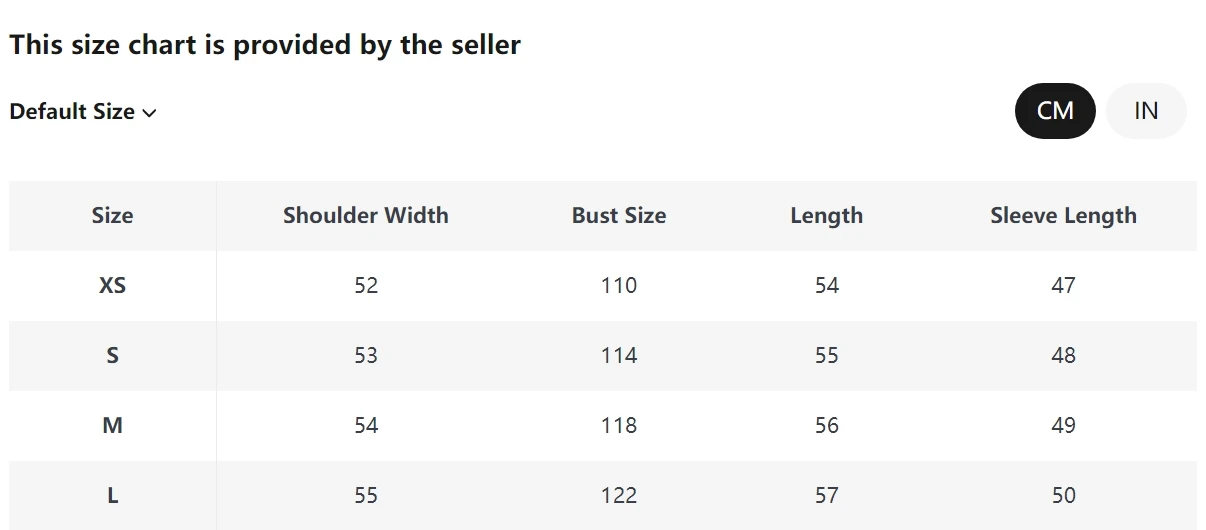Click the XS bust size value 110
Screen dimensions: 1206x530
click(x=619, y=286)
